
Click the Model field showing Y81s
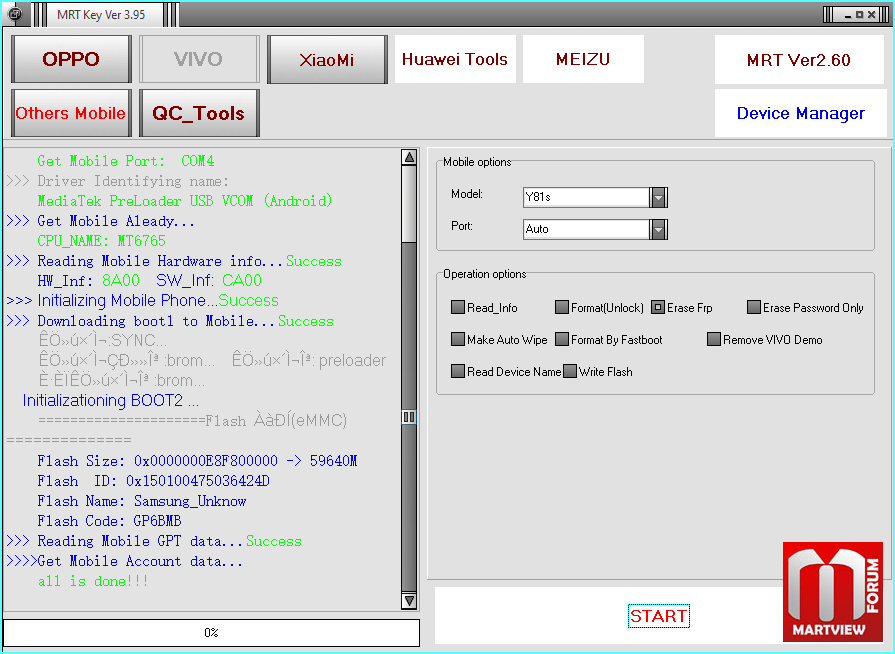coord(586,197)
